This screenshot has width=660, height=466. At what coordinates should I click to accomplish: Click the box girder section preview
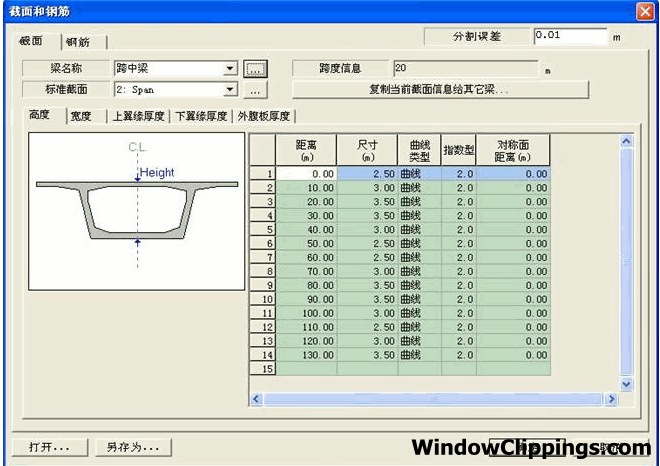pyautogui.click(x=136, y=211)
